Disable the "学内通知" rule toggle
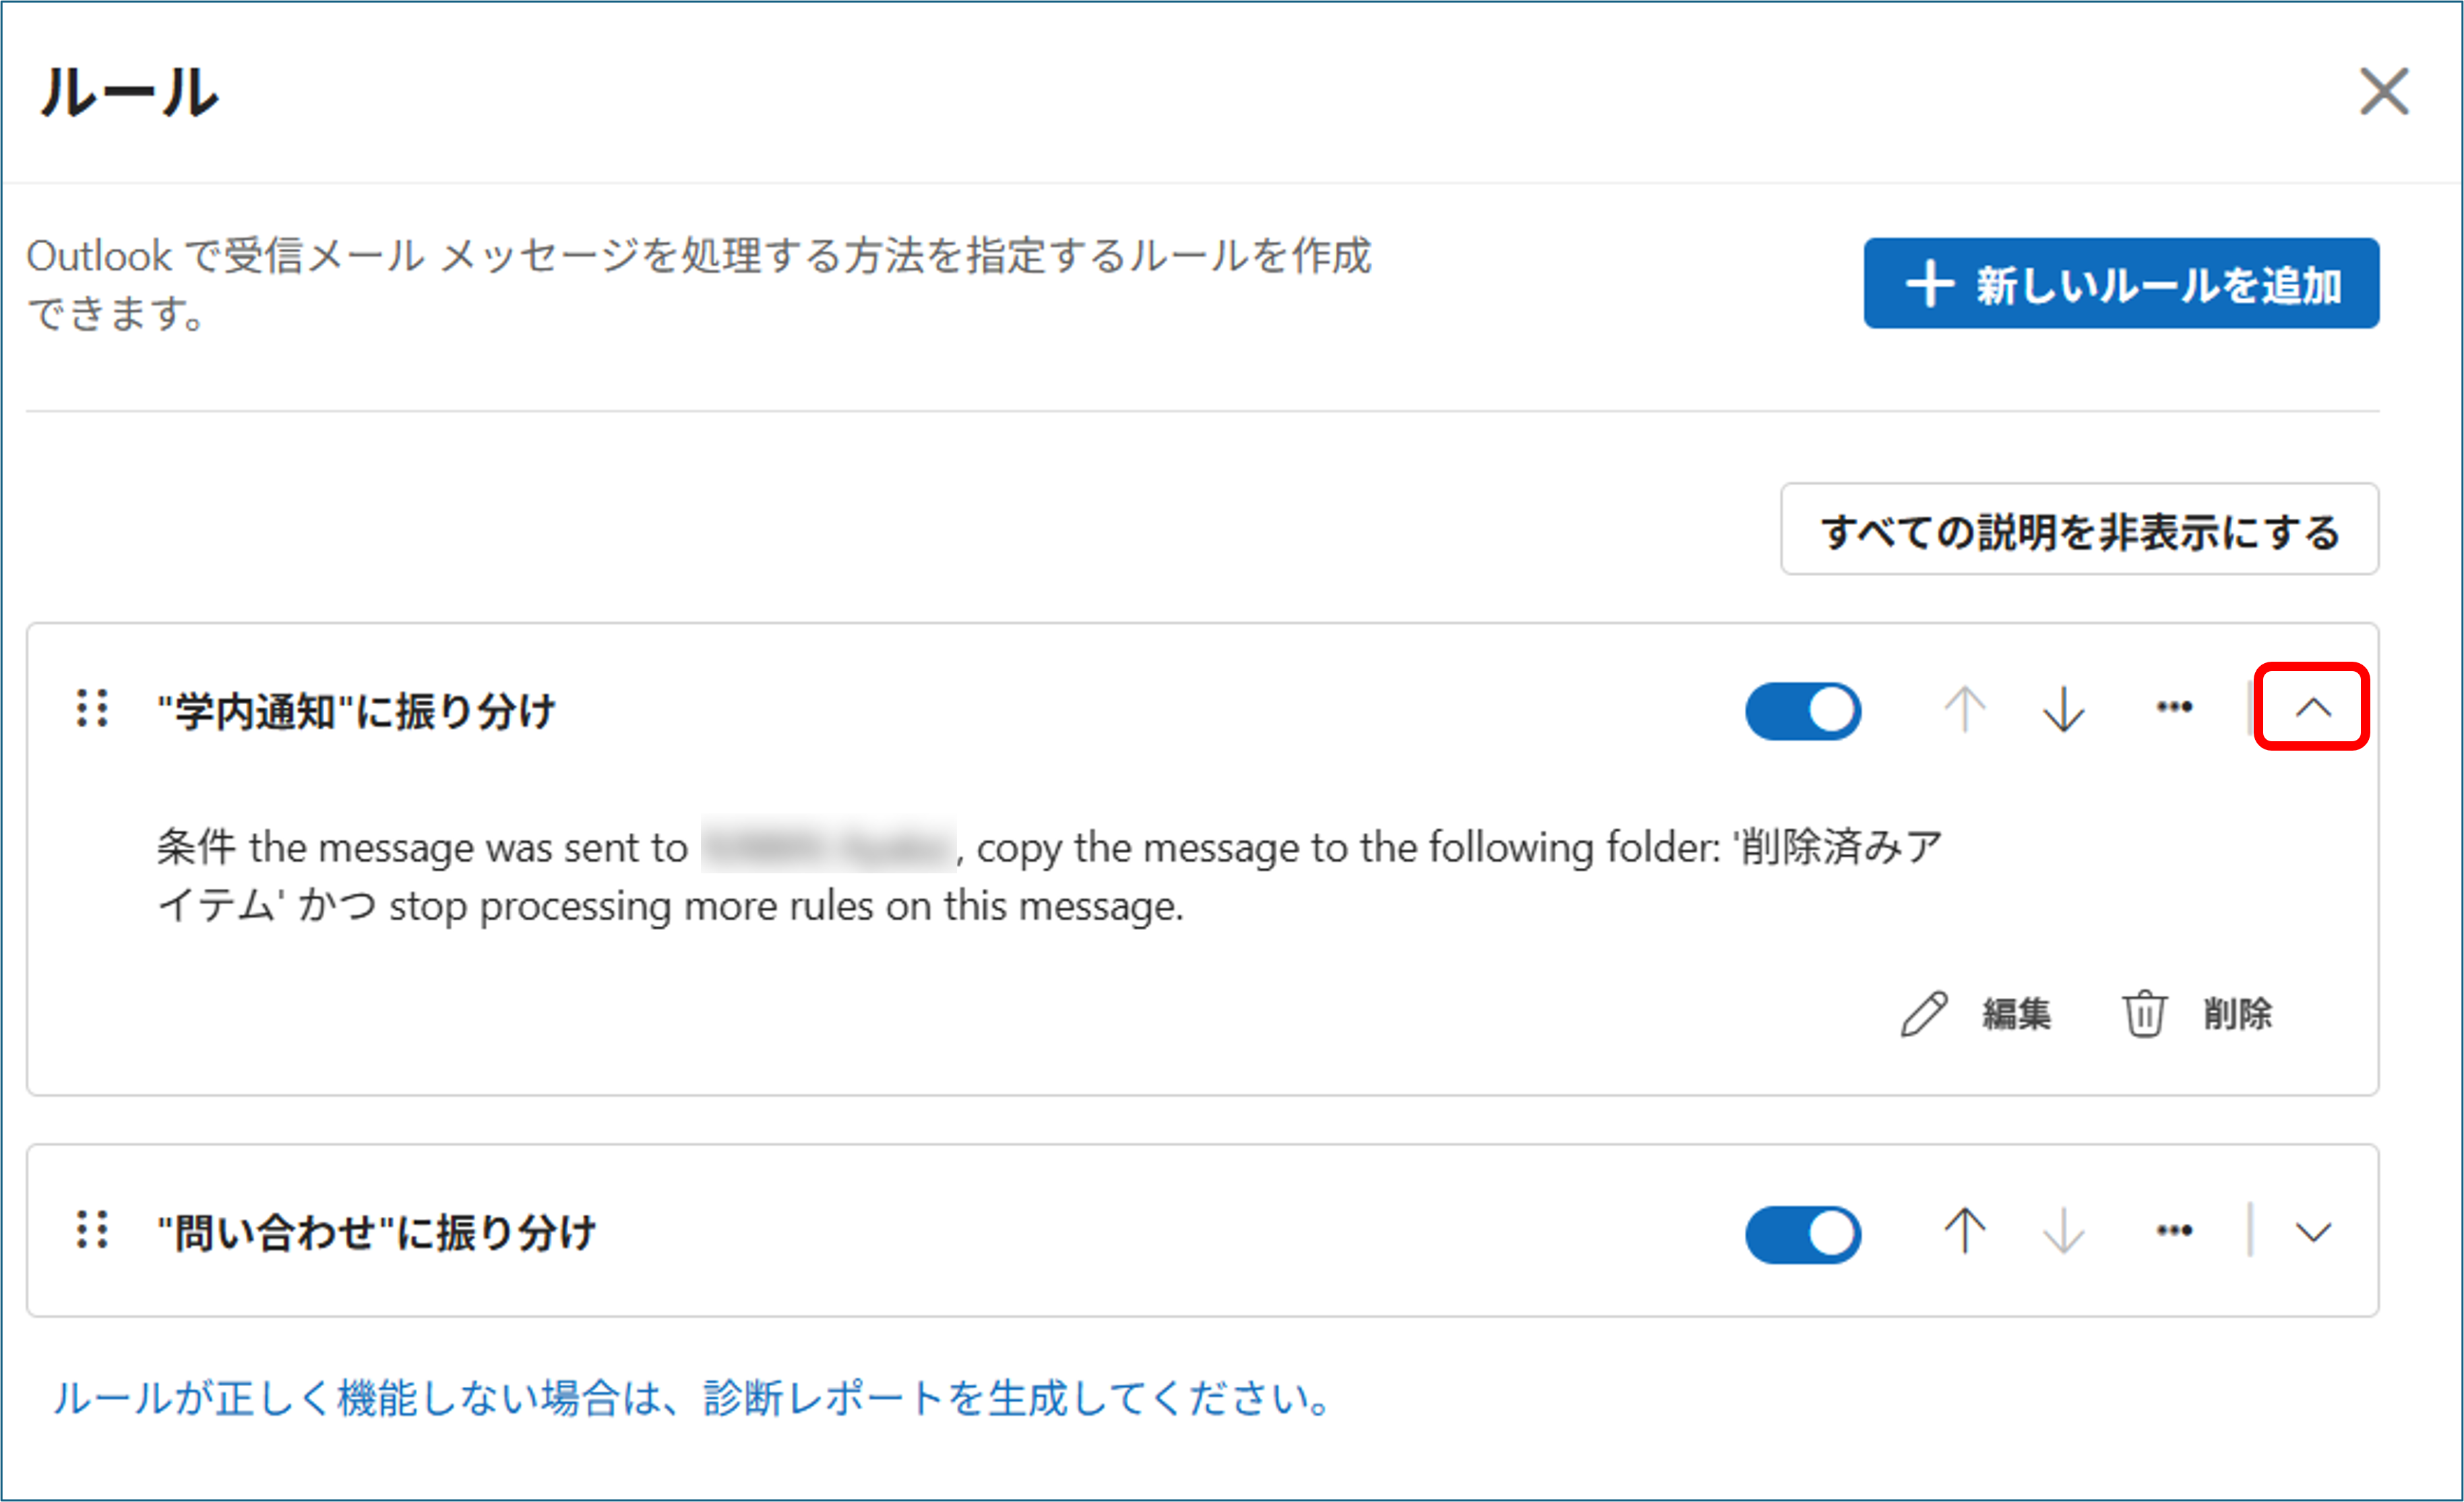This screenshot has height=1502, width=2464. (1803, 711)
